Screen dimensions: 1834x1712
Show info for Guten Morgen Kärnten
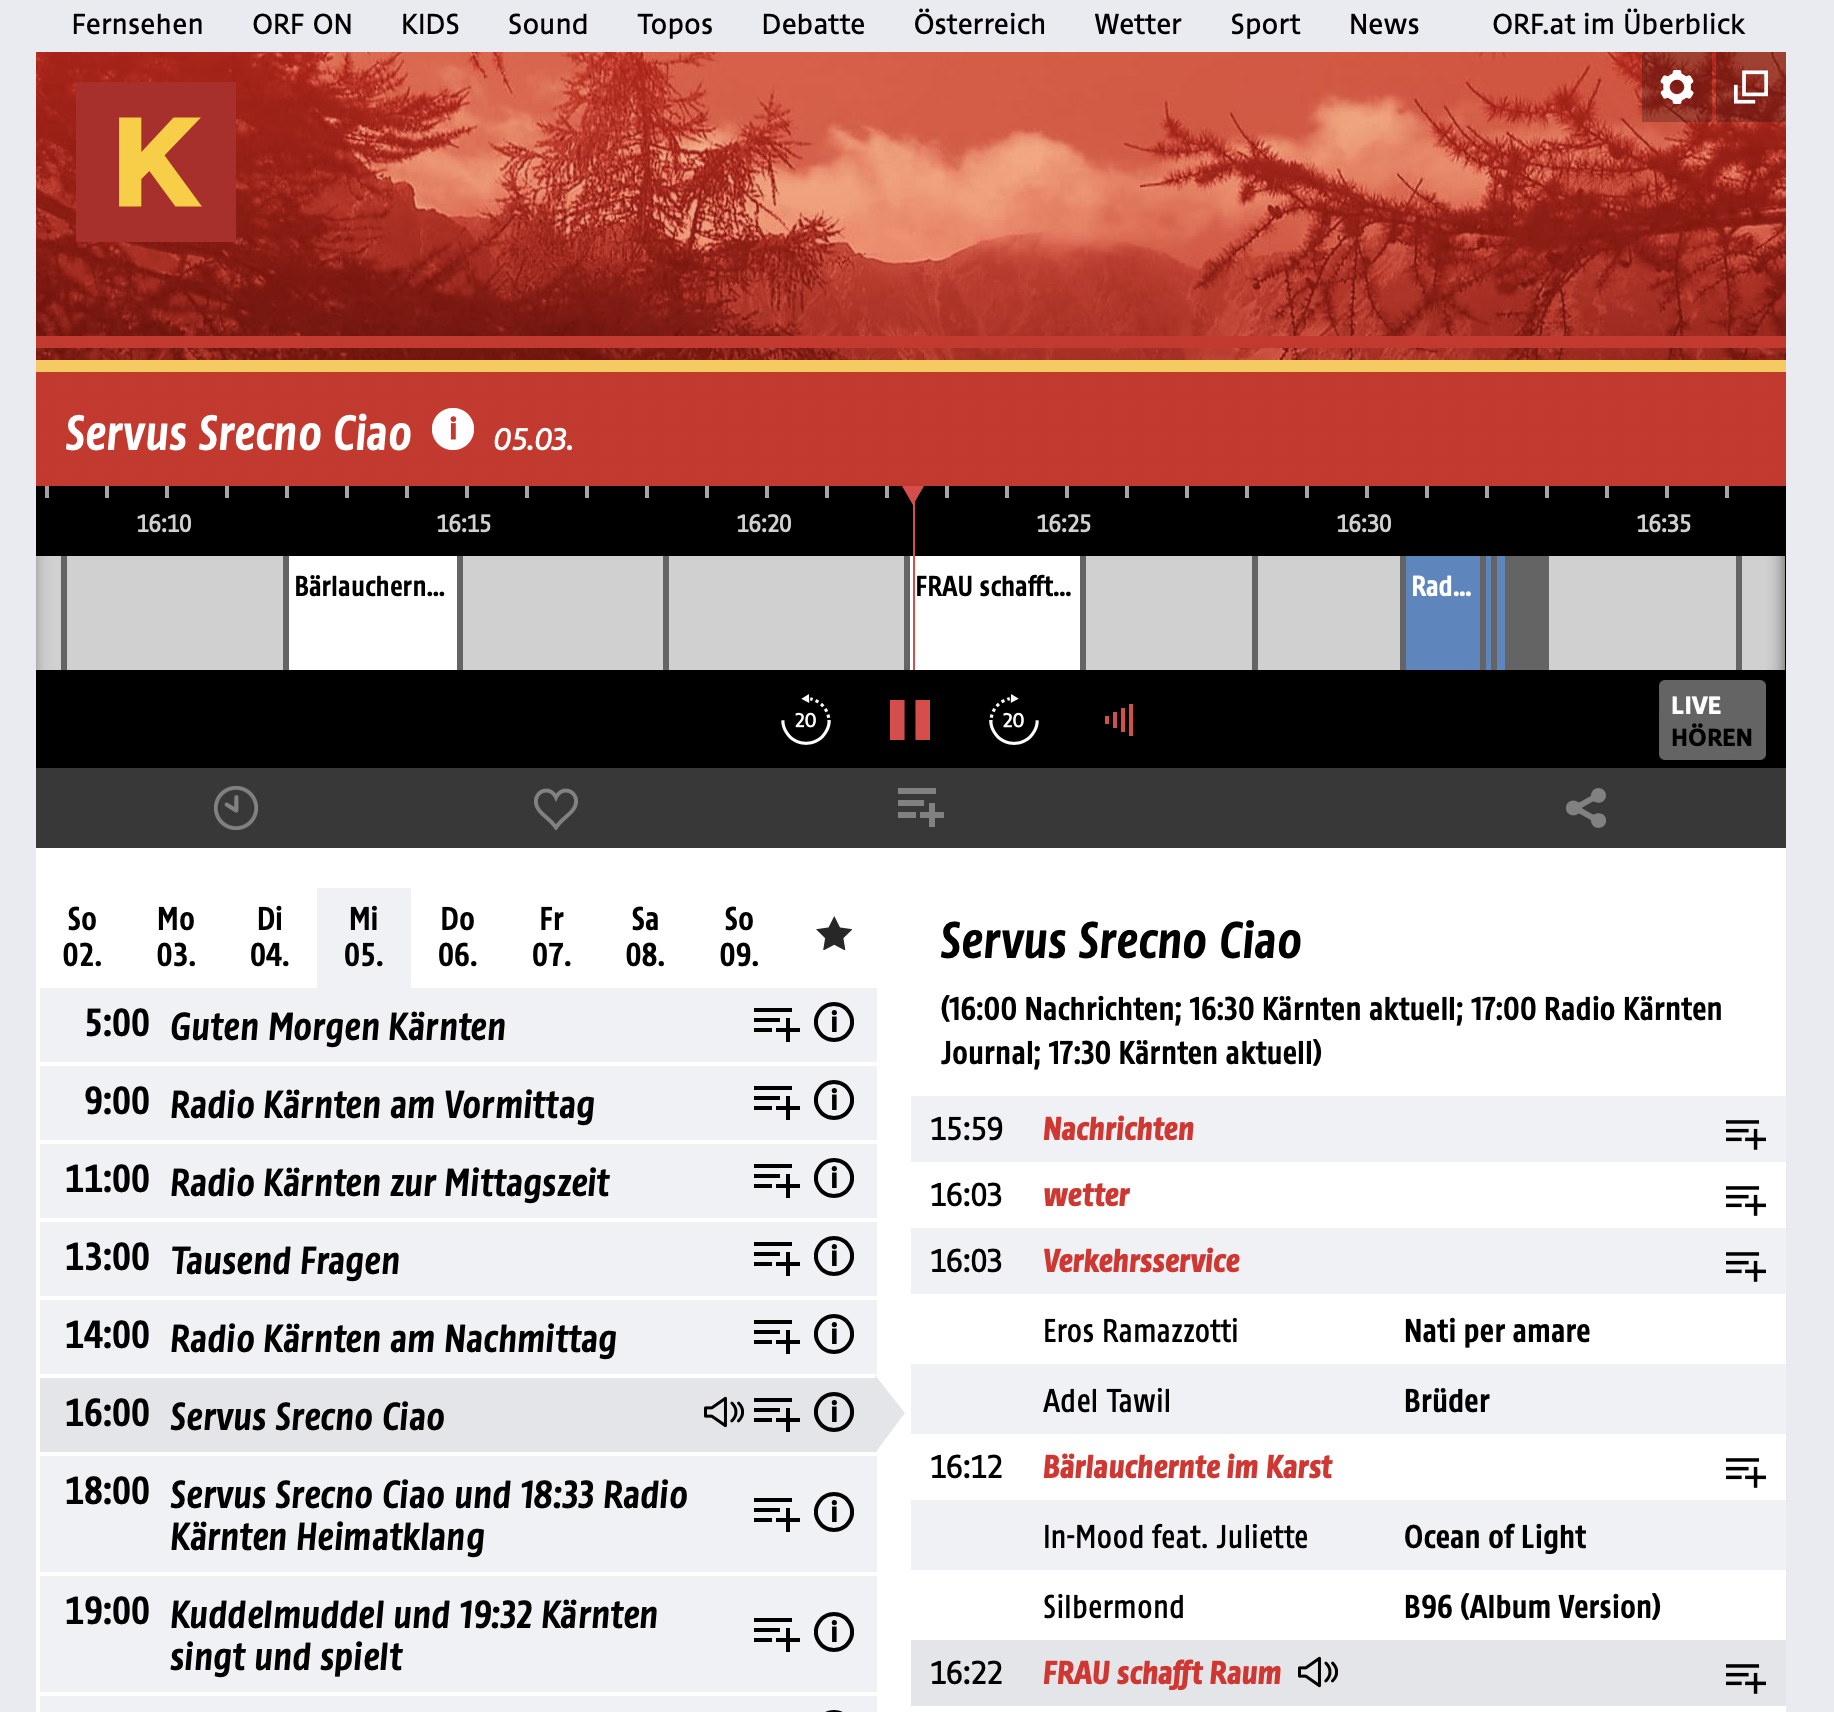click(834, 1022)
